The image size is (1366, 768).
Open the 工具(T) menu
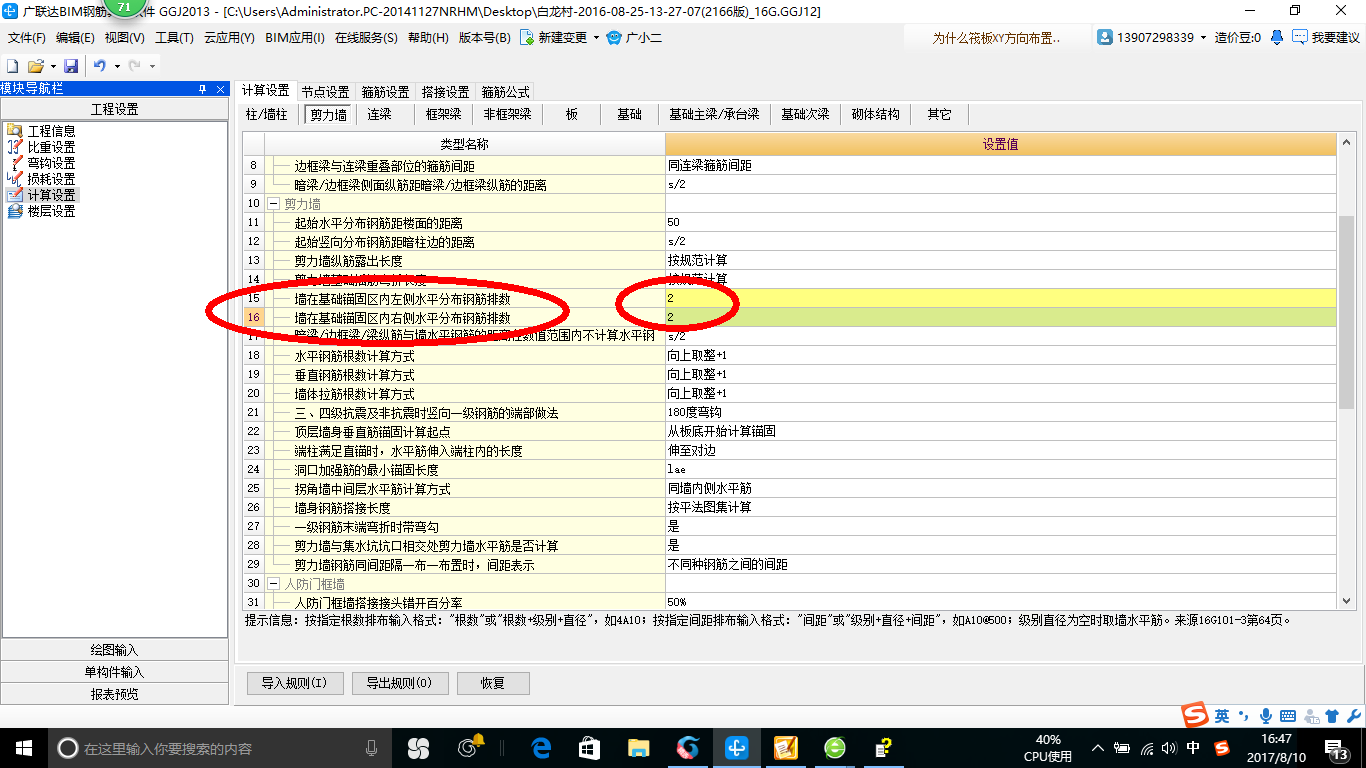tap(174, 38)
